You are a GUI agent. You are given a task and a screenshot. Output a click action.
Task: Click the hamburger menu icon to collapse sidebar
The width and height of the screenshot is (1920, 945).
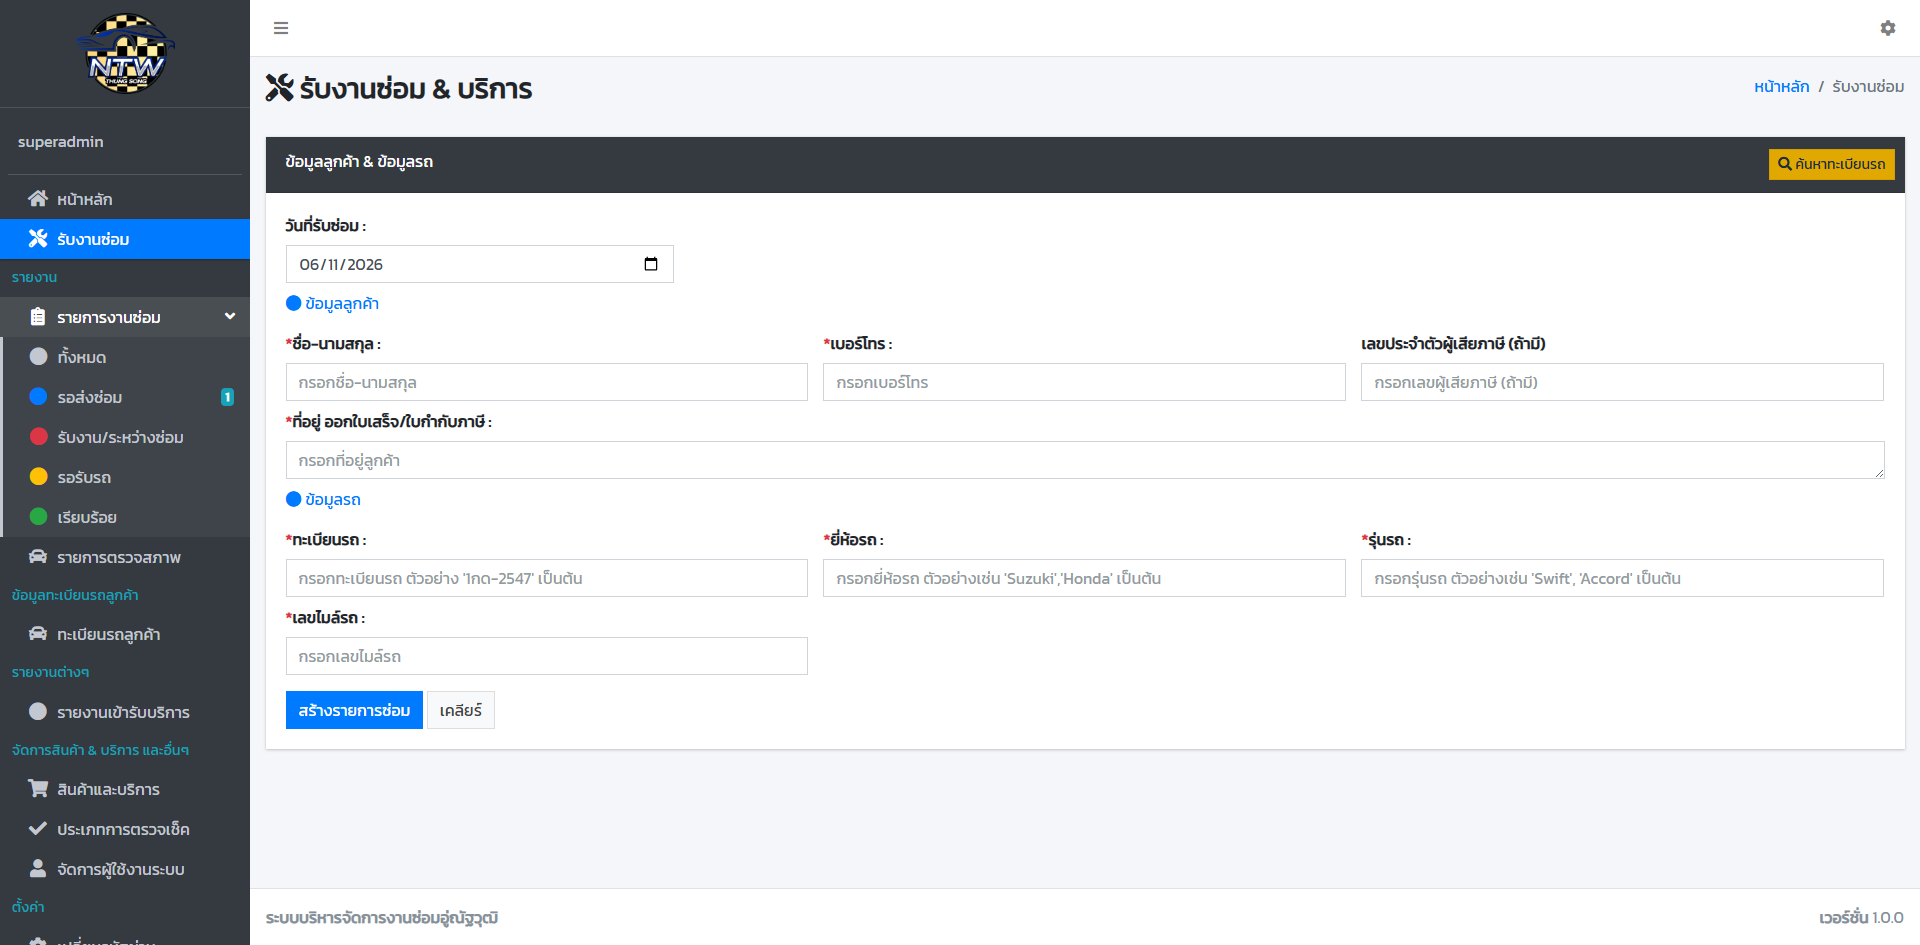coord(281,28)
